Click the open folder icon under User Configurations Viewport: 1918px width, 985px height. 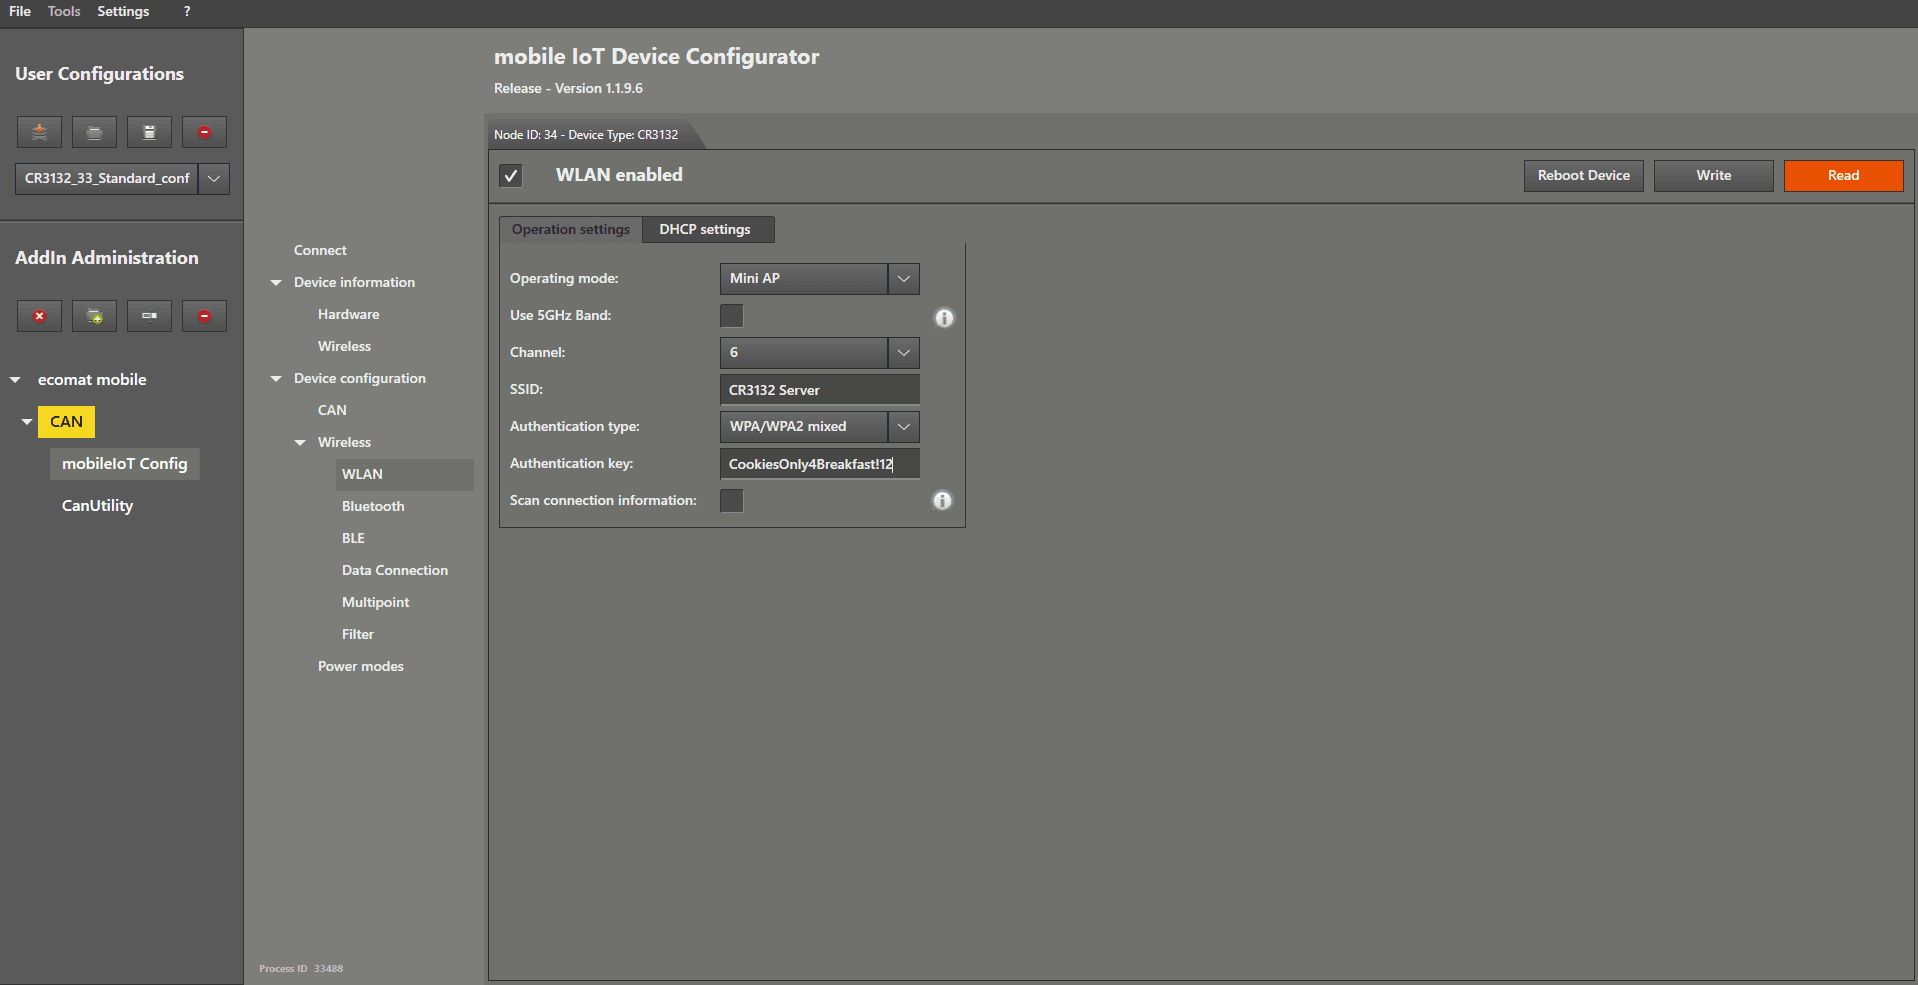(x=94, y=132)
